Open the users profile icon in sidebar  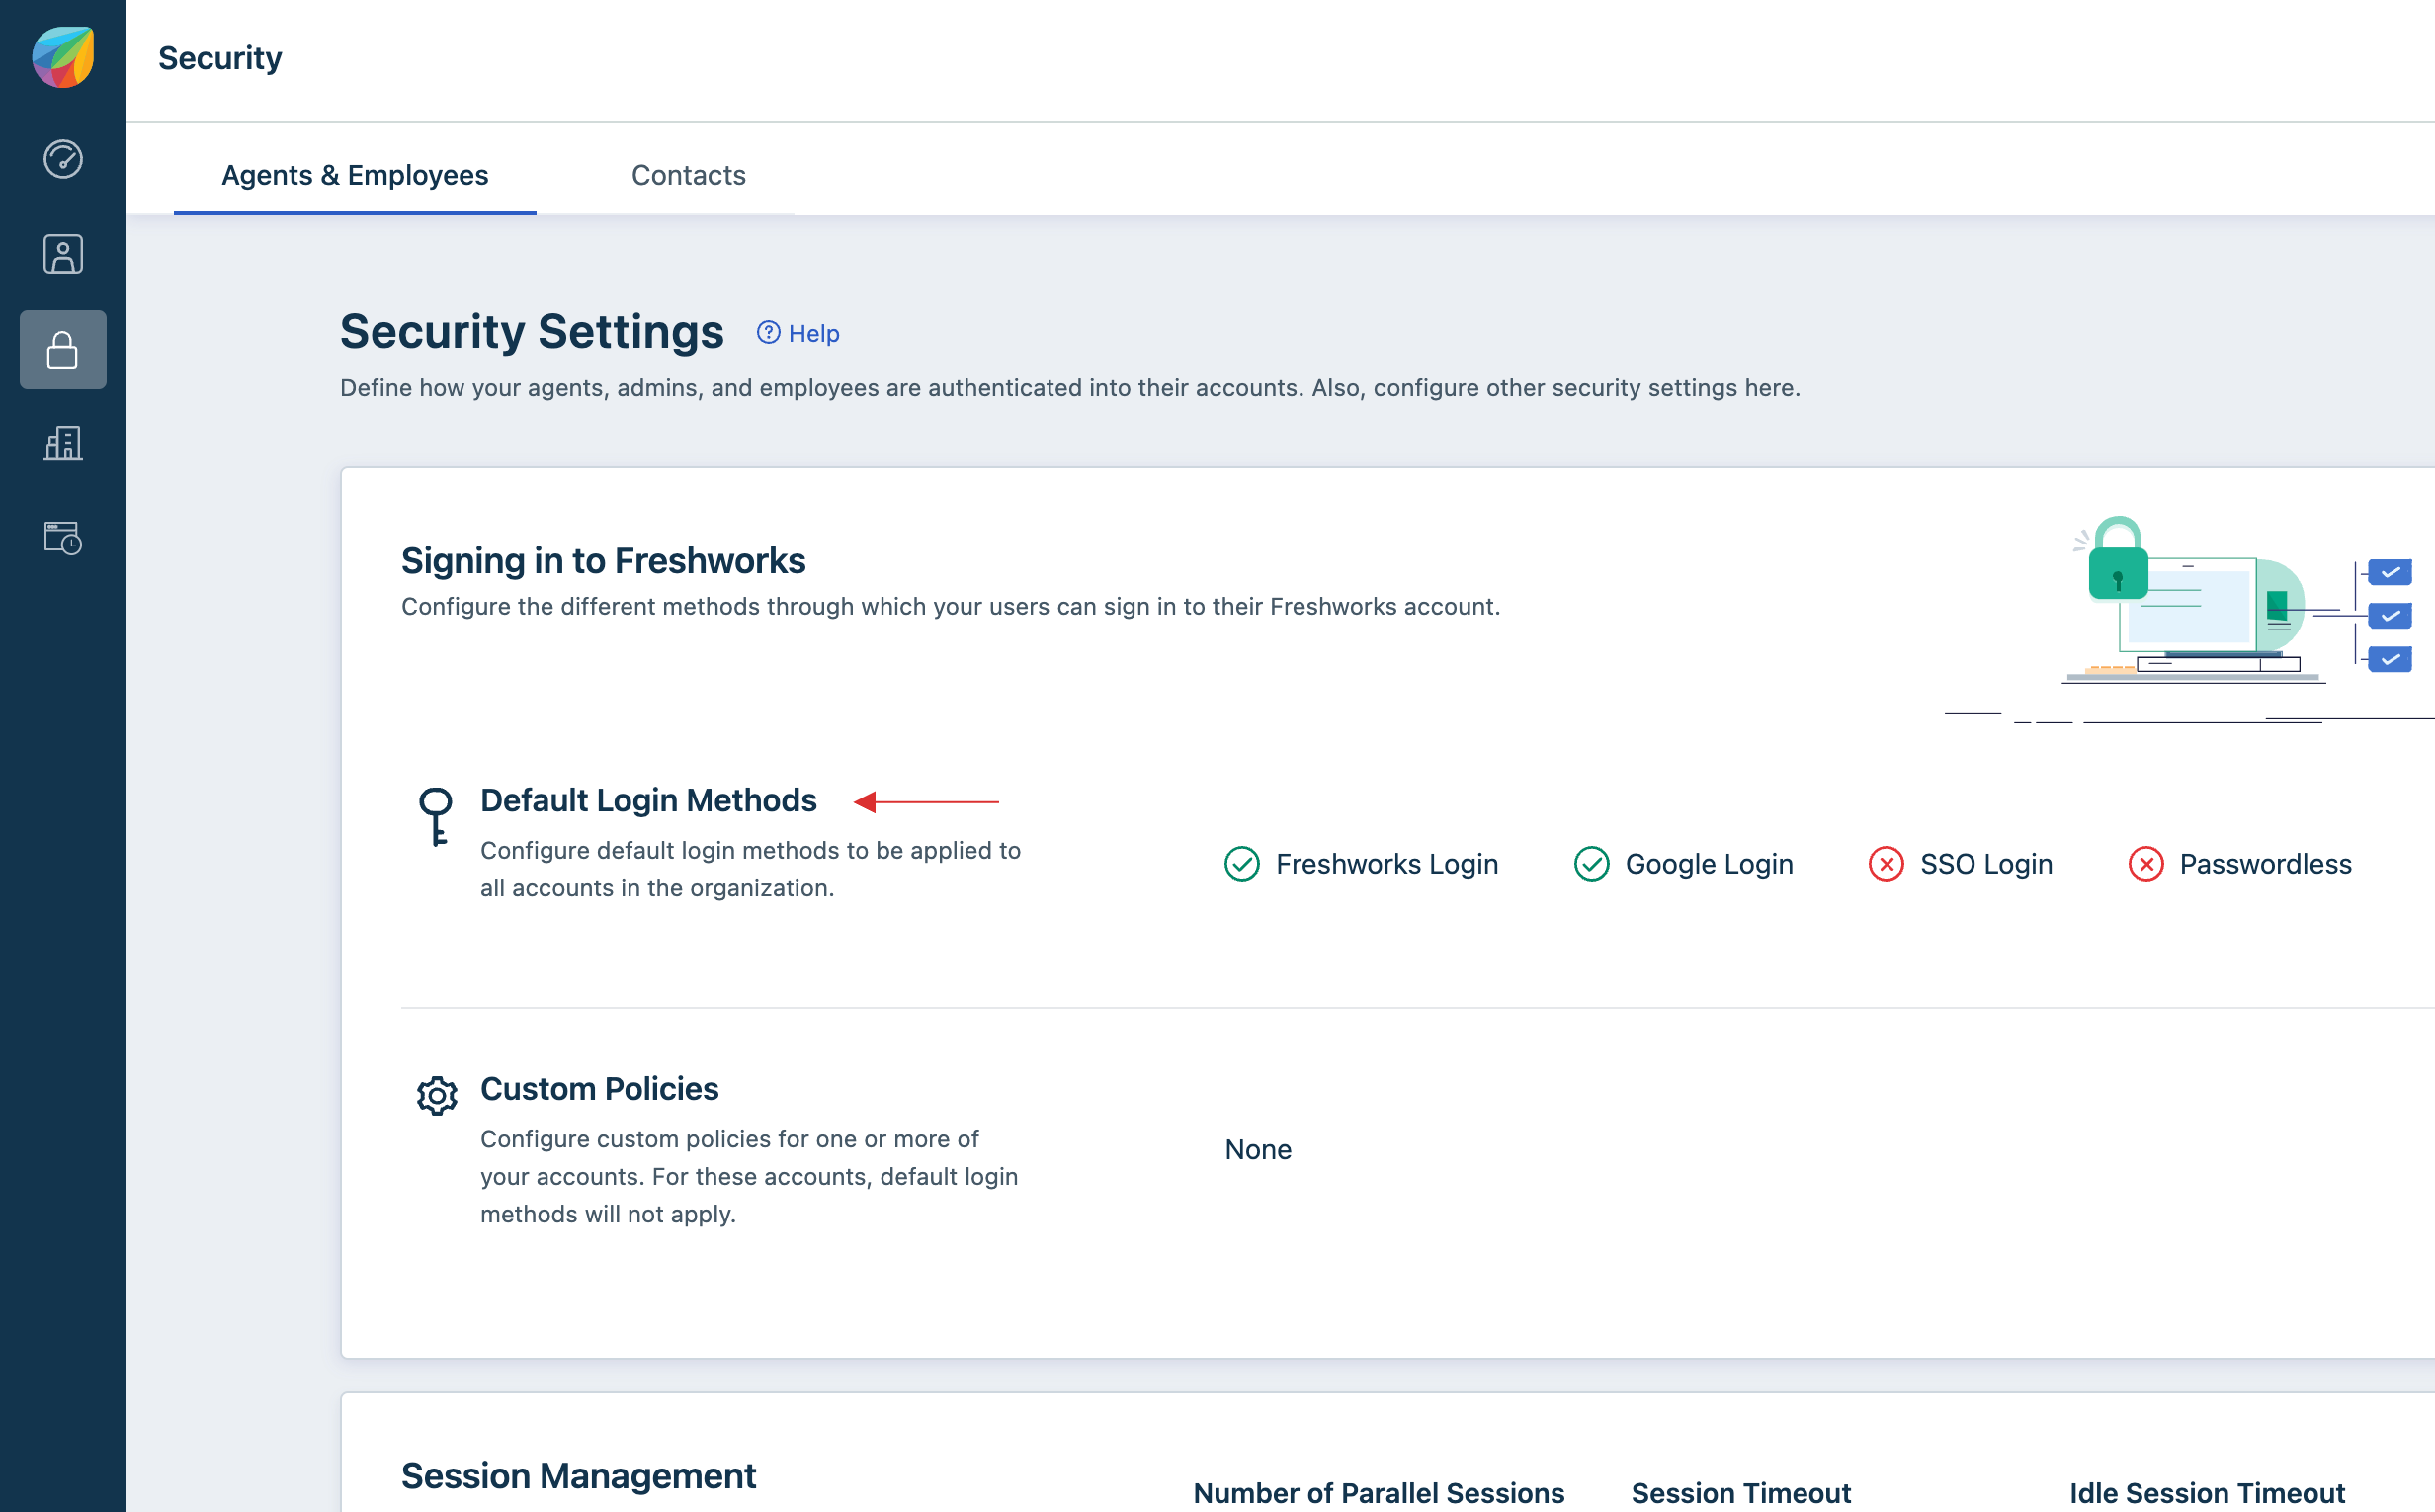(x=63, y=254)
